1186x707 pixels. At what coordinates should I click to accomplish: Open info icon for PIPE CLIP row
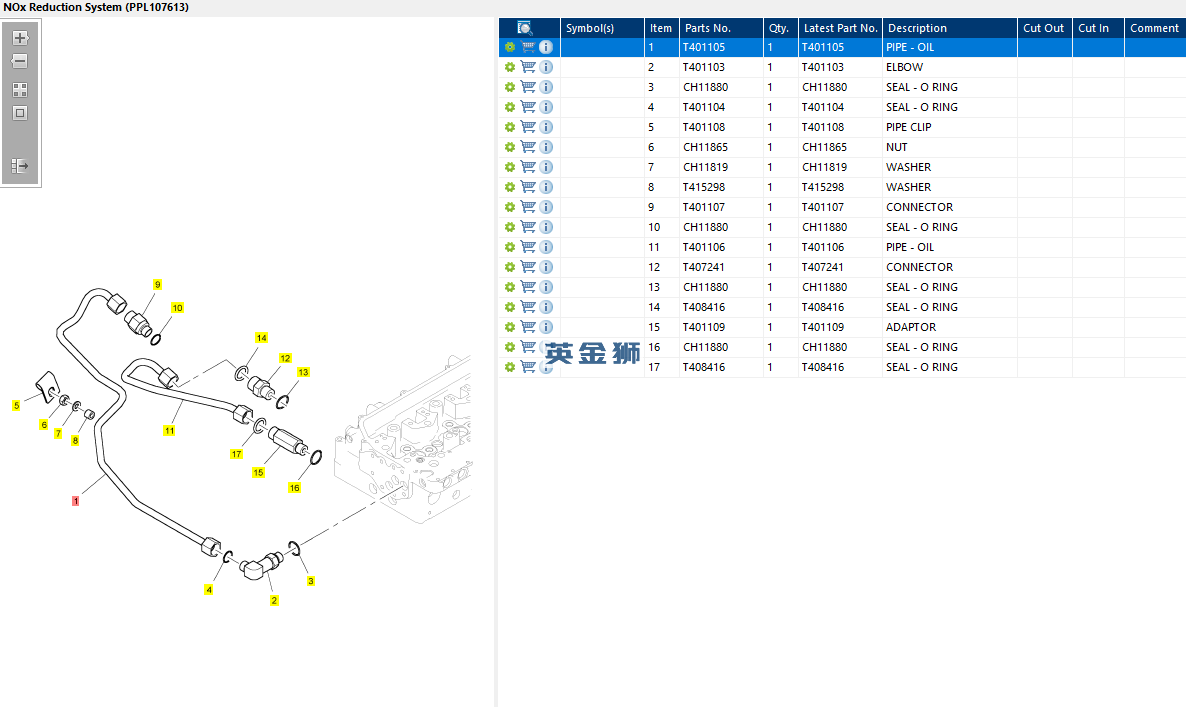coord(546,127)
